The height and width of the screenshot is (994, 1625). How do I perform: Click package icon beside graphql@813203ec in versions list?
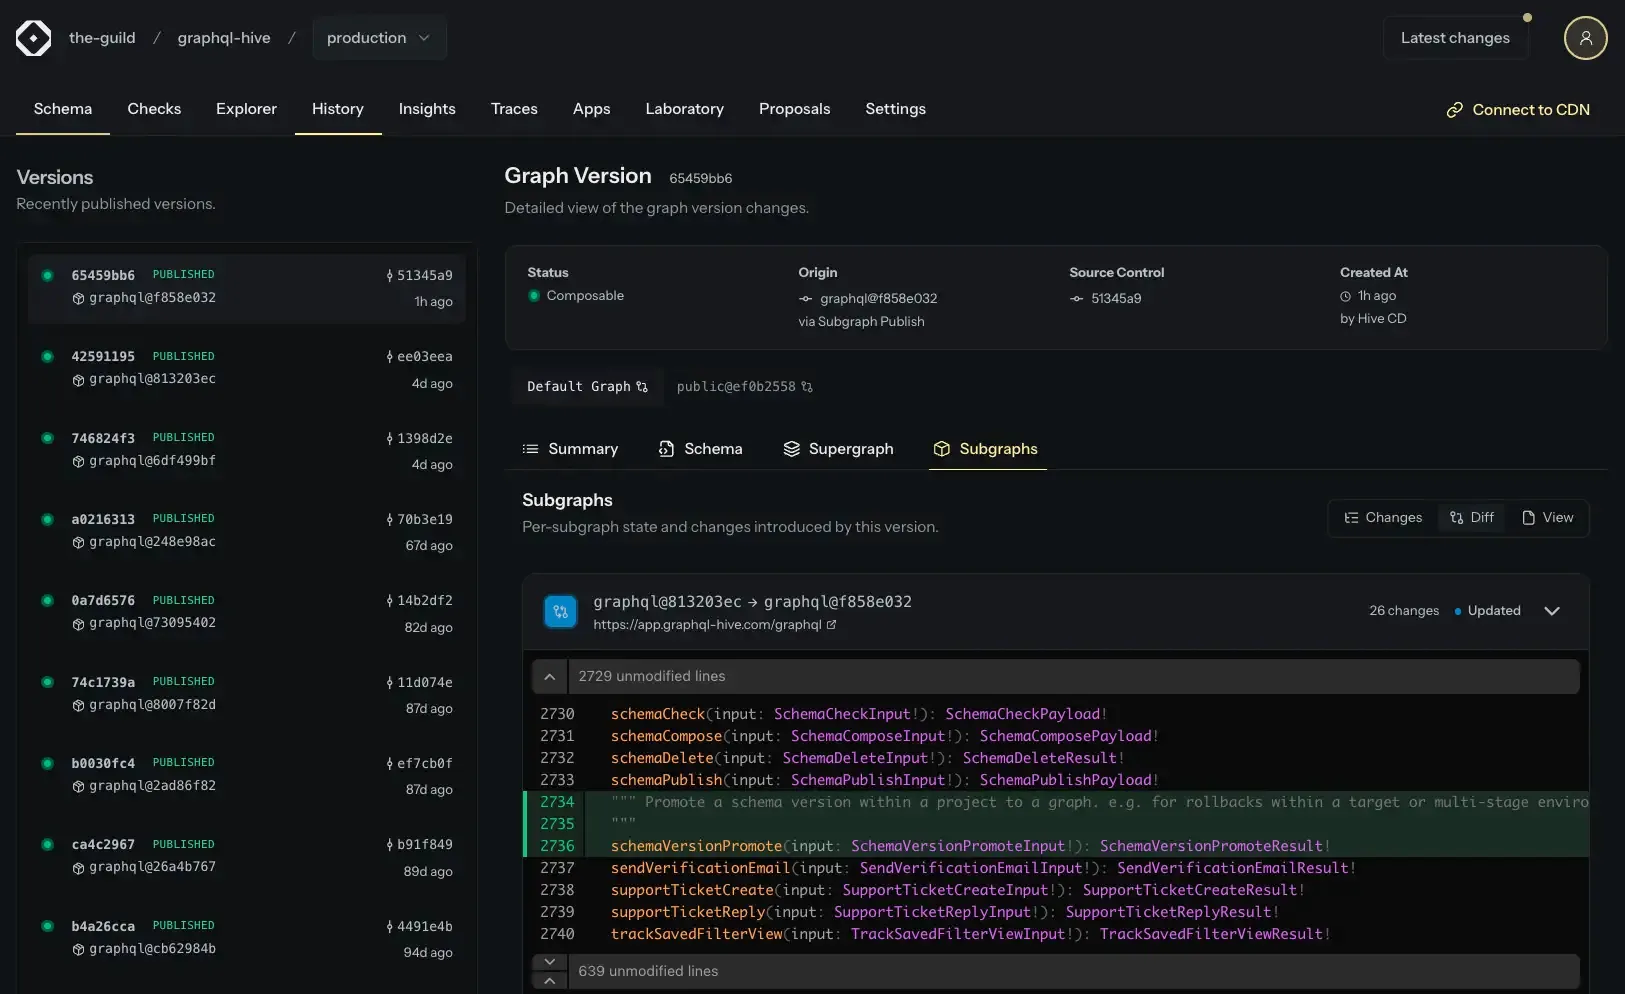(x=78, y=380)
